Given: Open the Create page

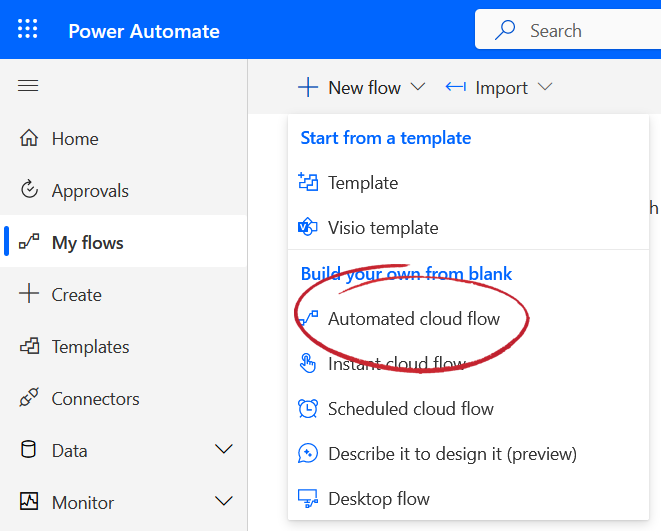Looking at the screenshot, I should [77, 295].
